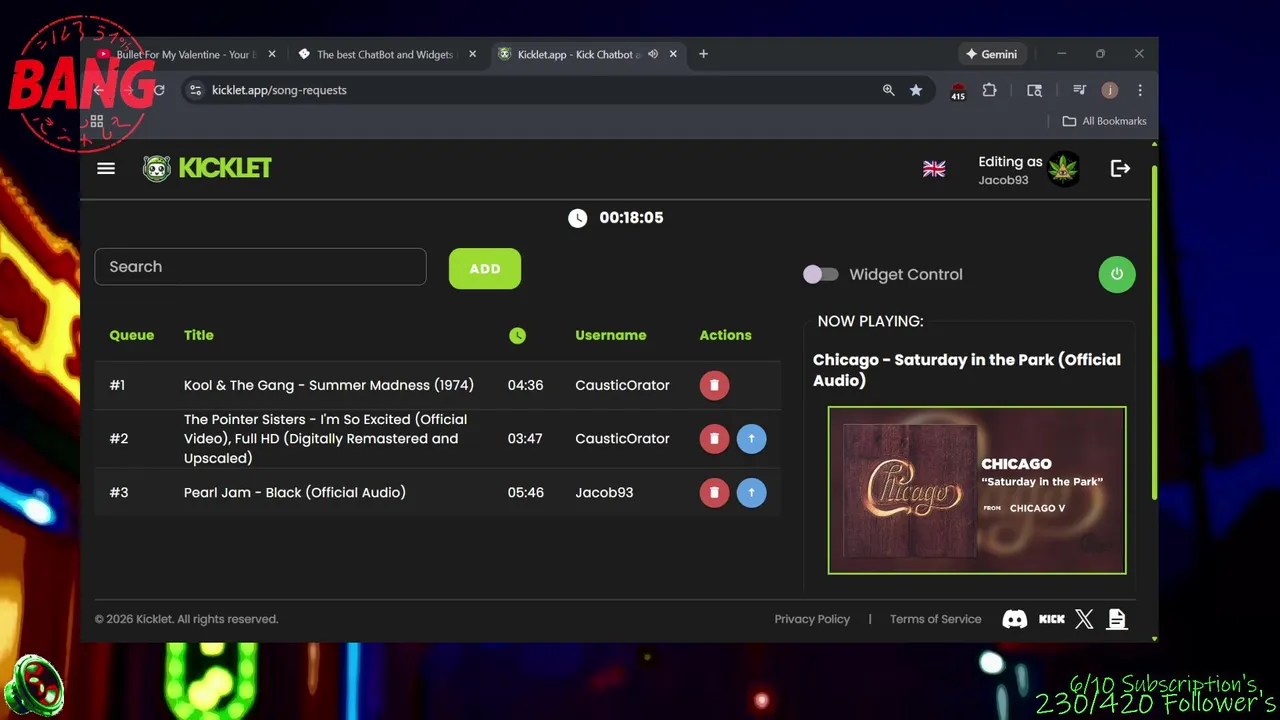Viewport: 1280px width, 720px height.
Task: Move Pearl Jam - Black song up
Action: [751, 492]
